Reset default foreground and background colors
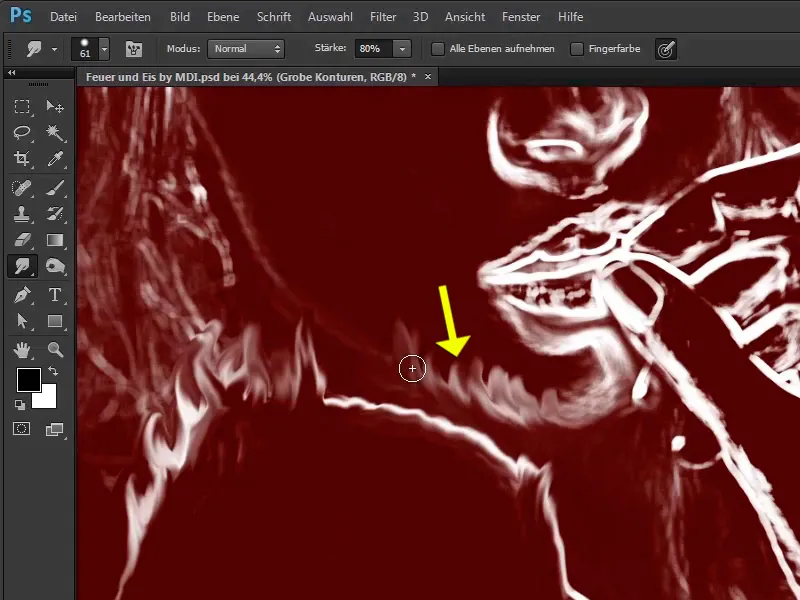Screen dimensions: 800x600 20,405
